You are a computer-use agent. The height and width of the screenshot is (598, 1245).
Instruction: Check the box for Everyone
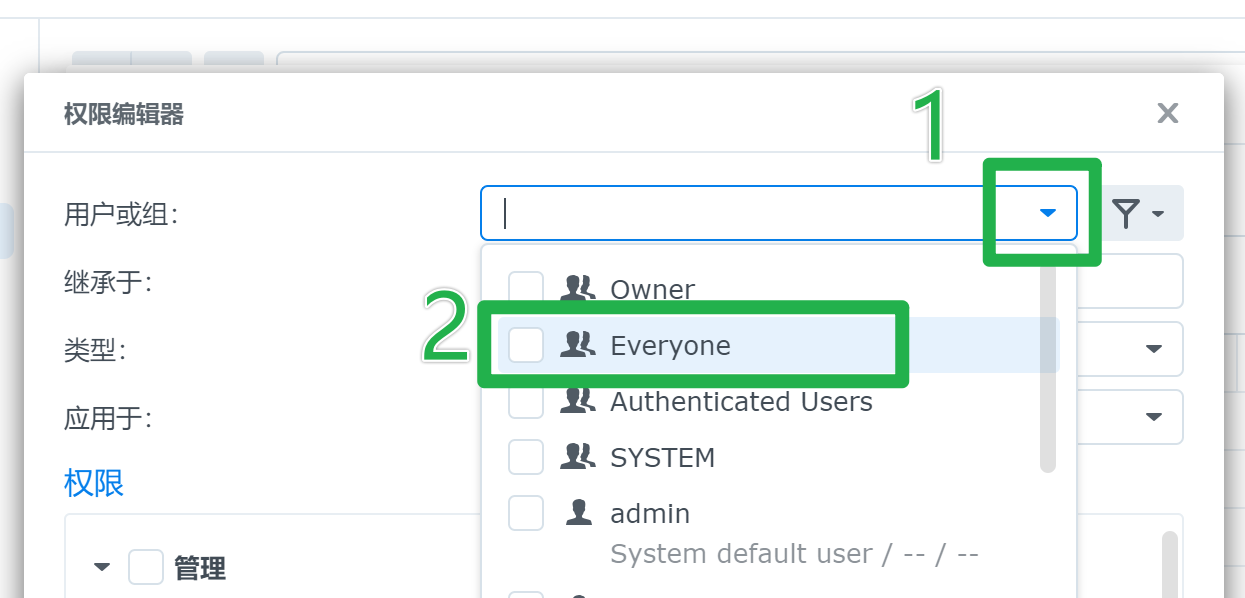pyautogui.click(x=526, y=345)
